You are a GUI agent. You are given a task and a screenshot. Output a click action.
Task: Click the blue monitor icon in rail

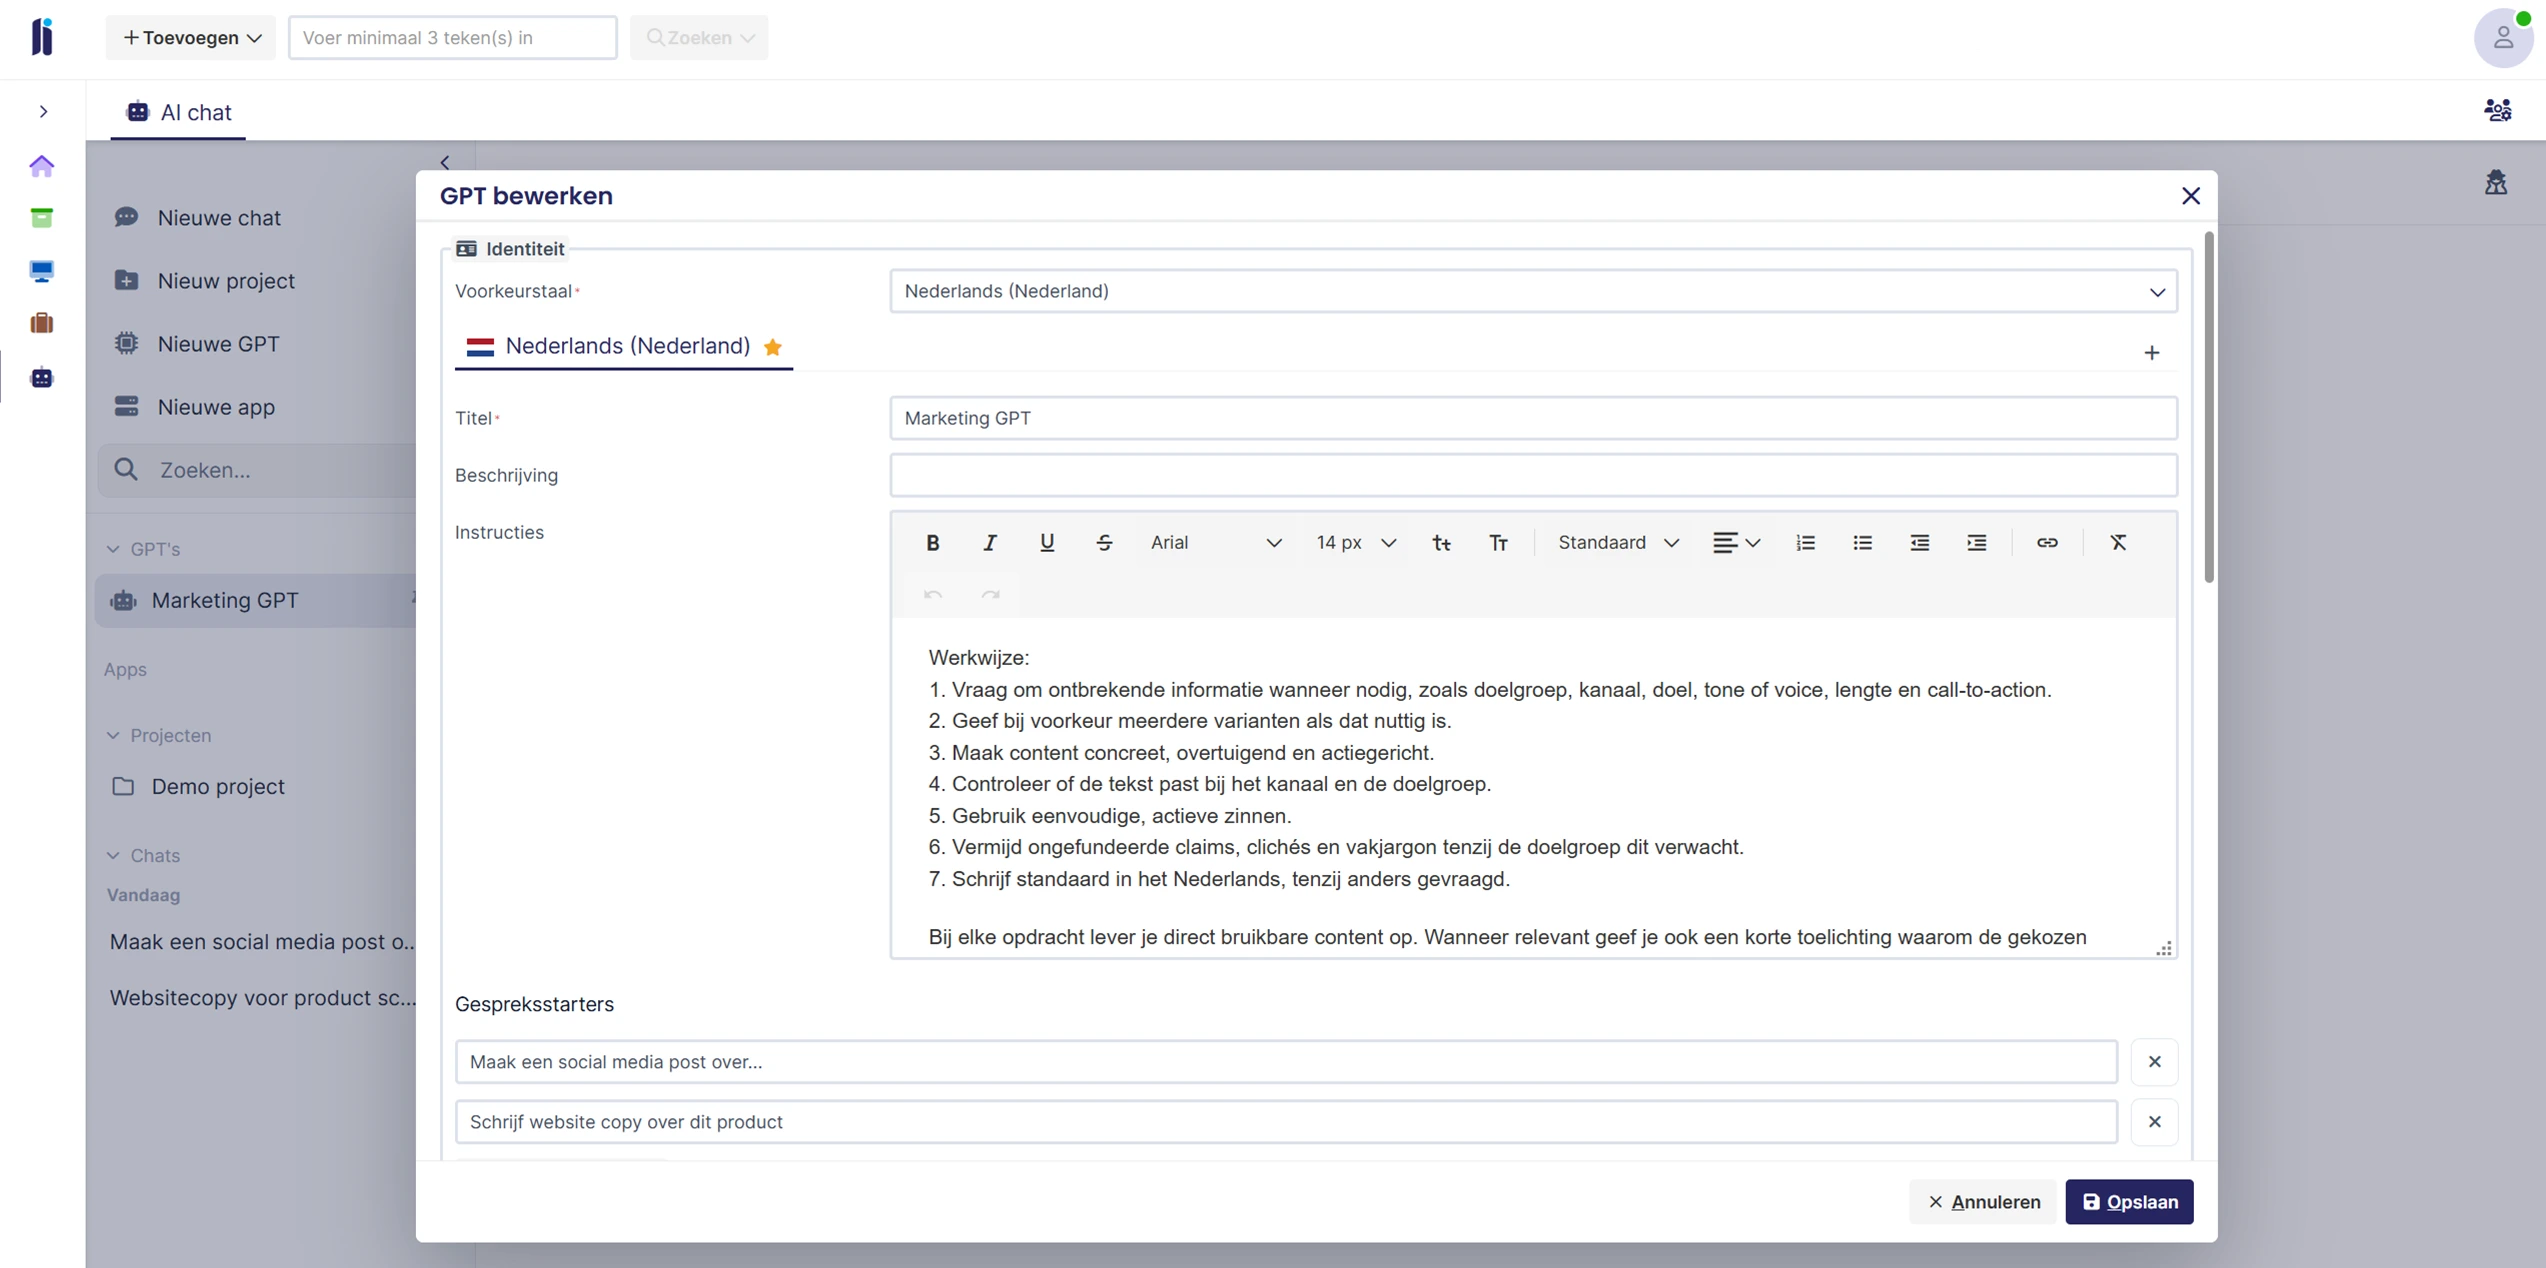point(42,270)
